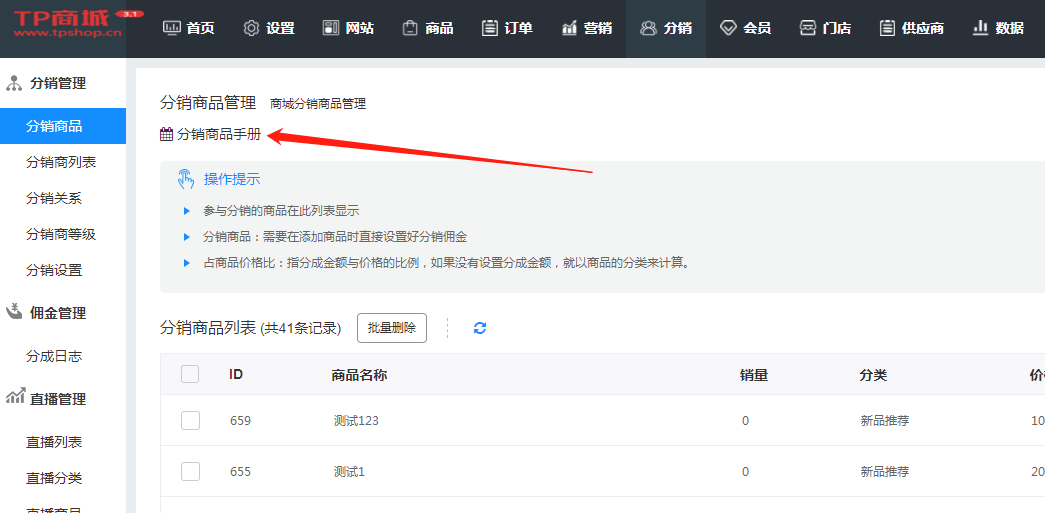Open the 设置 settings menu
Image resolution: width=1045 pixels, height=513 pixels.
tap(269, 28)
